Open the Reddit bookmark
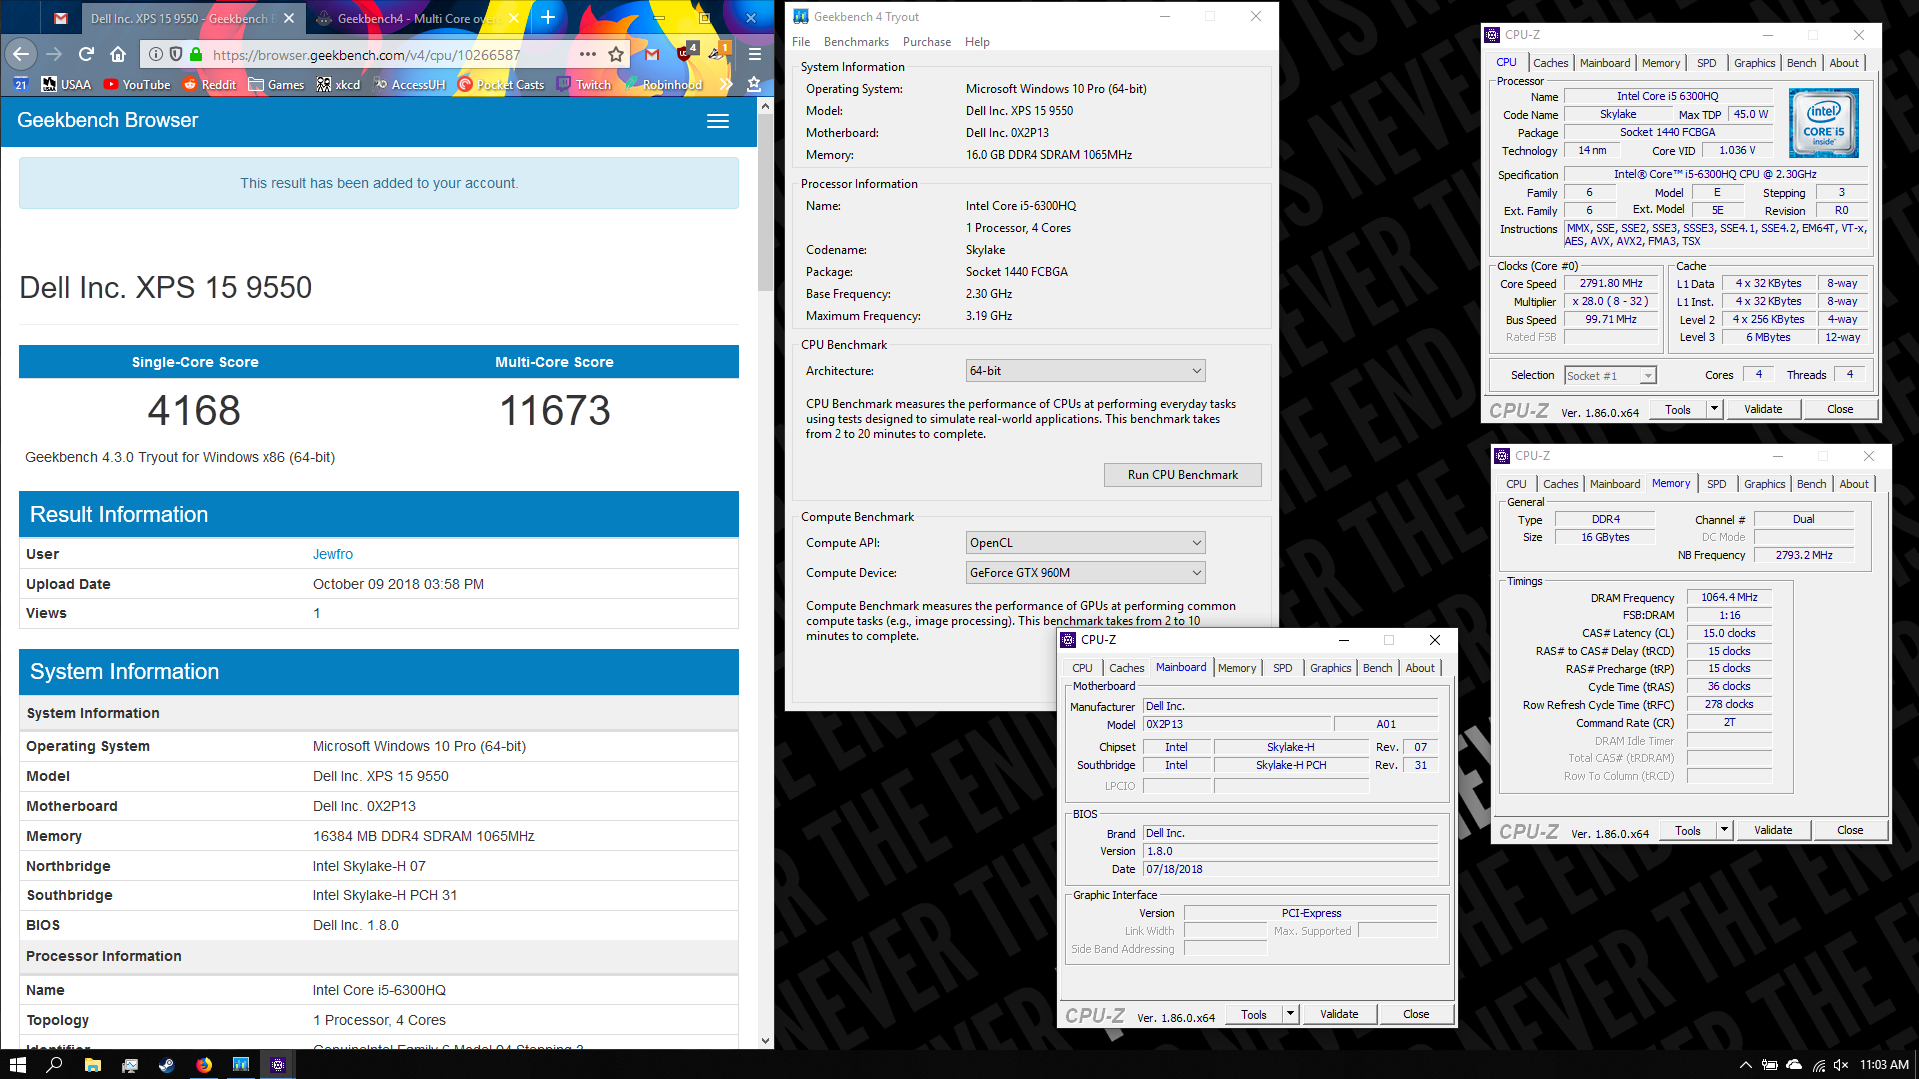 click(210, 85)
